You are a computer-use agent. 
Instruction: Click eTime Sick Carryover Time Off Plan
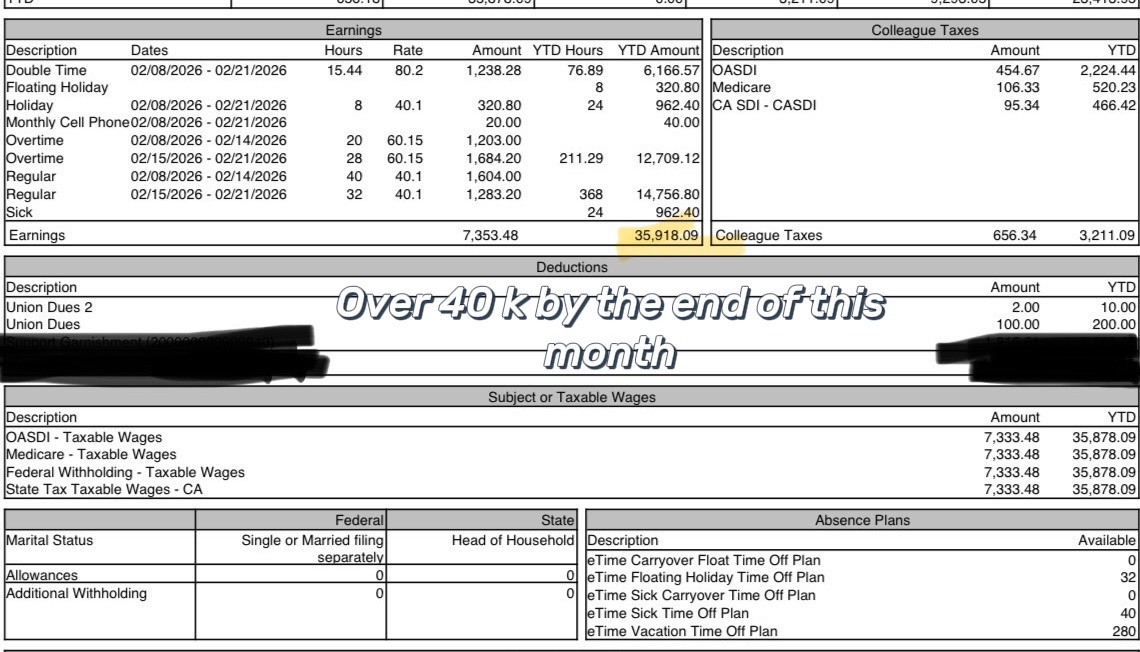[x=702, y=595]
